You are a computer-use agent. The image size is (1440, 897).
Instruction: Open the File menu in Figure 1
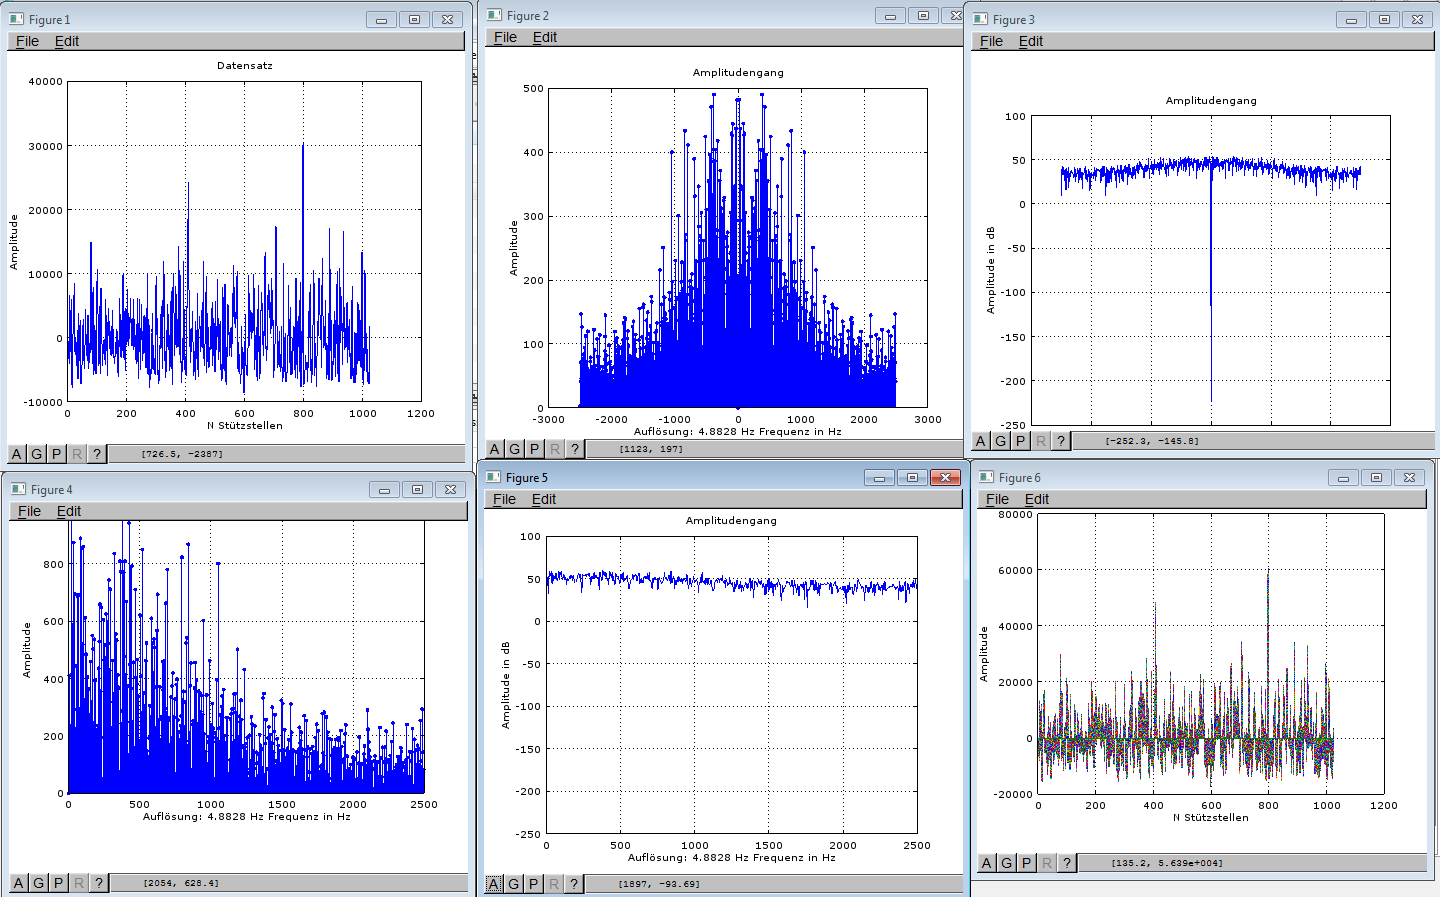click(28, 41)
